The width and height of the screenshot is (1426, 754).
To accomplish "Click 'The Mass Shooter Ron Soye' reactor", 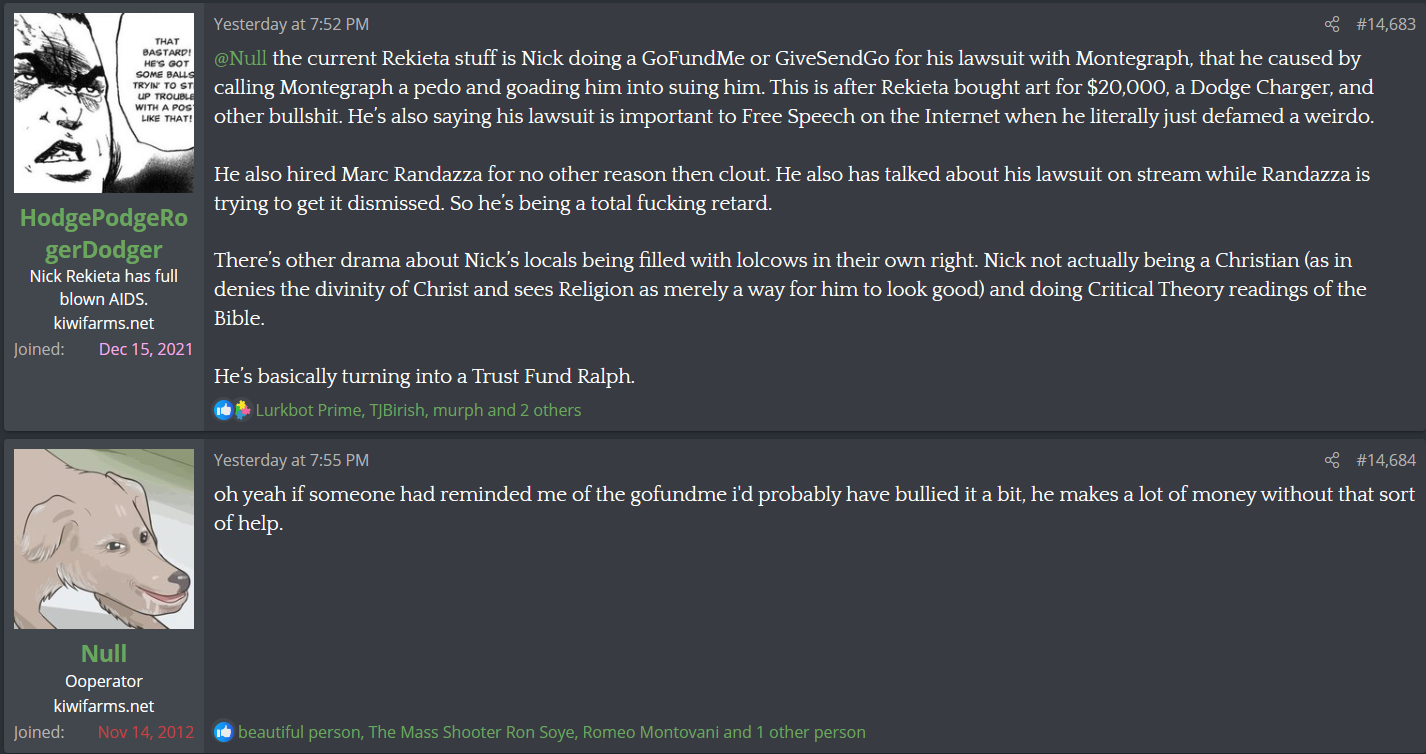I will coord(471,732).
